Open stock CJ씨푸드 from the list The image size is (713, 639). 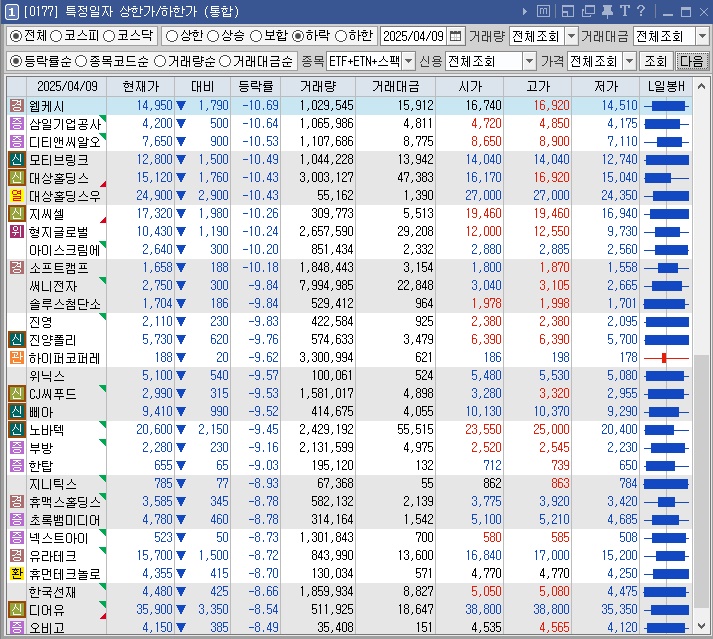click(53, 394)
